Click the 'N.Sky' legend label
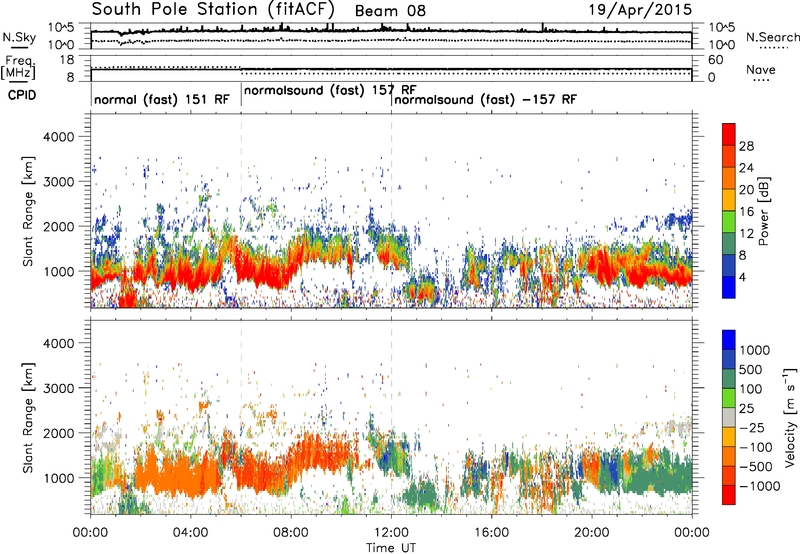 pyautogui.click(x=19, y=37)
